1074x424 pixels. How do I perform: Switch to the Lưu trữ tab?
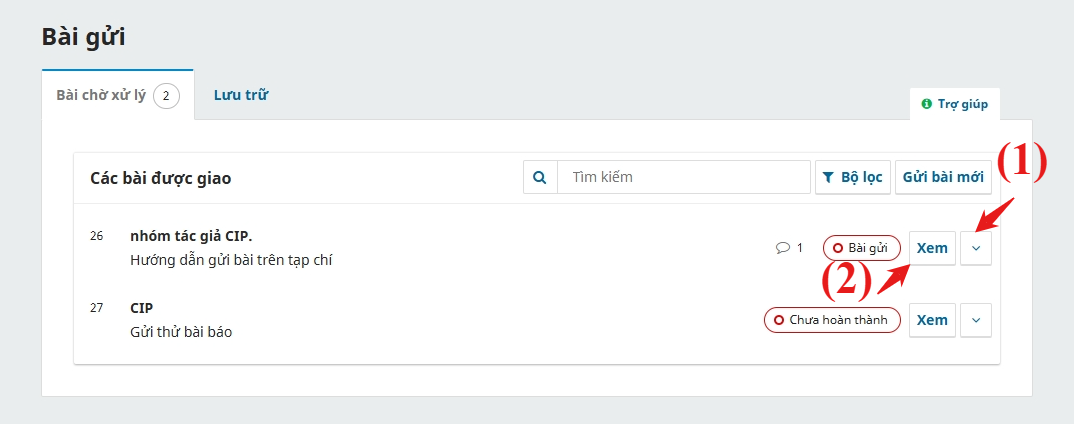pos(240,95)
